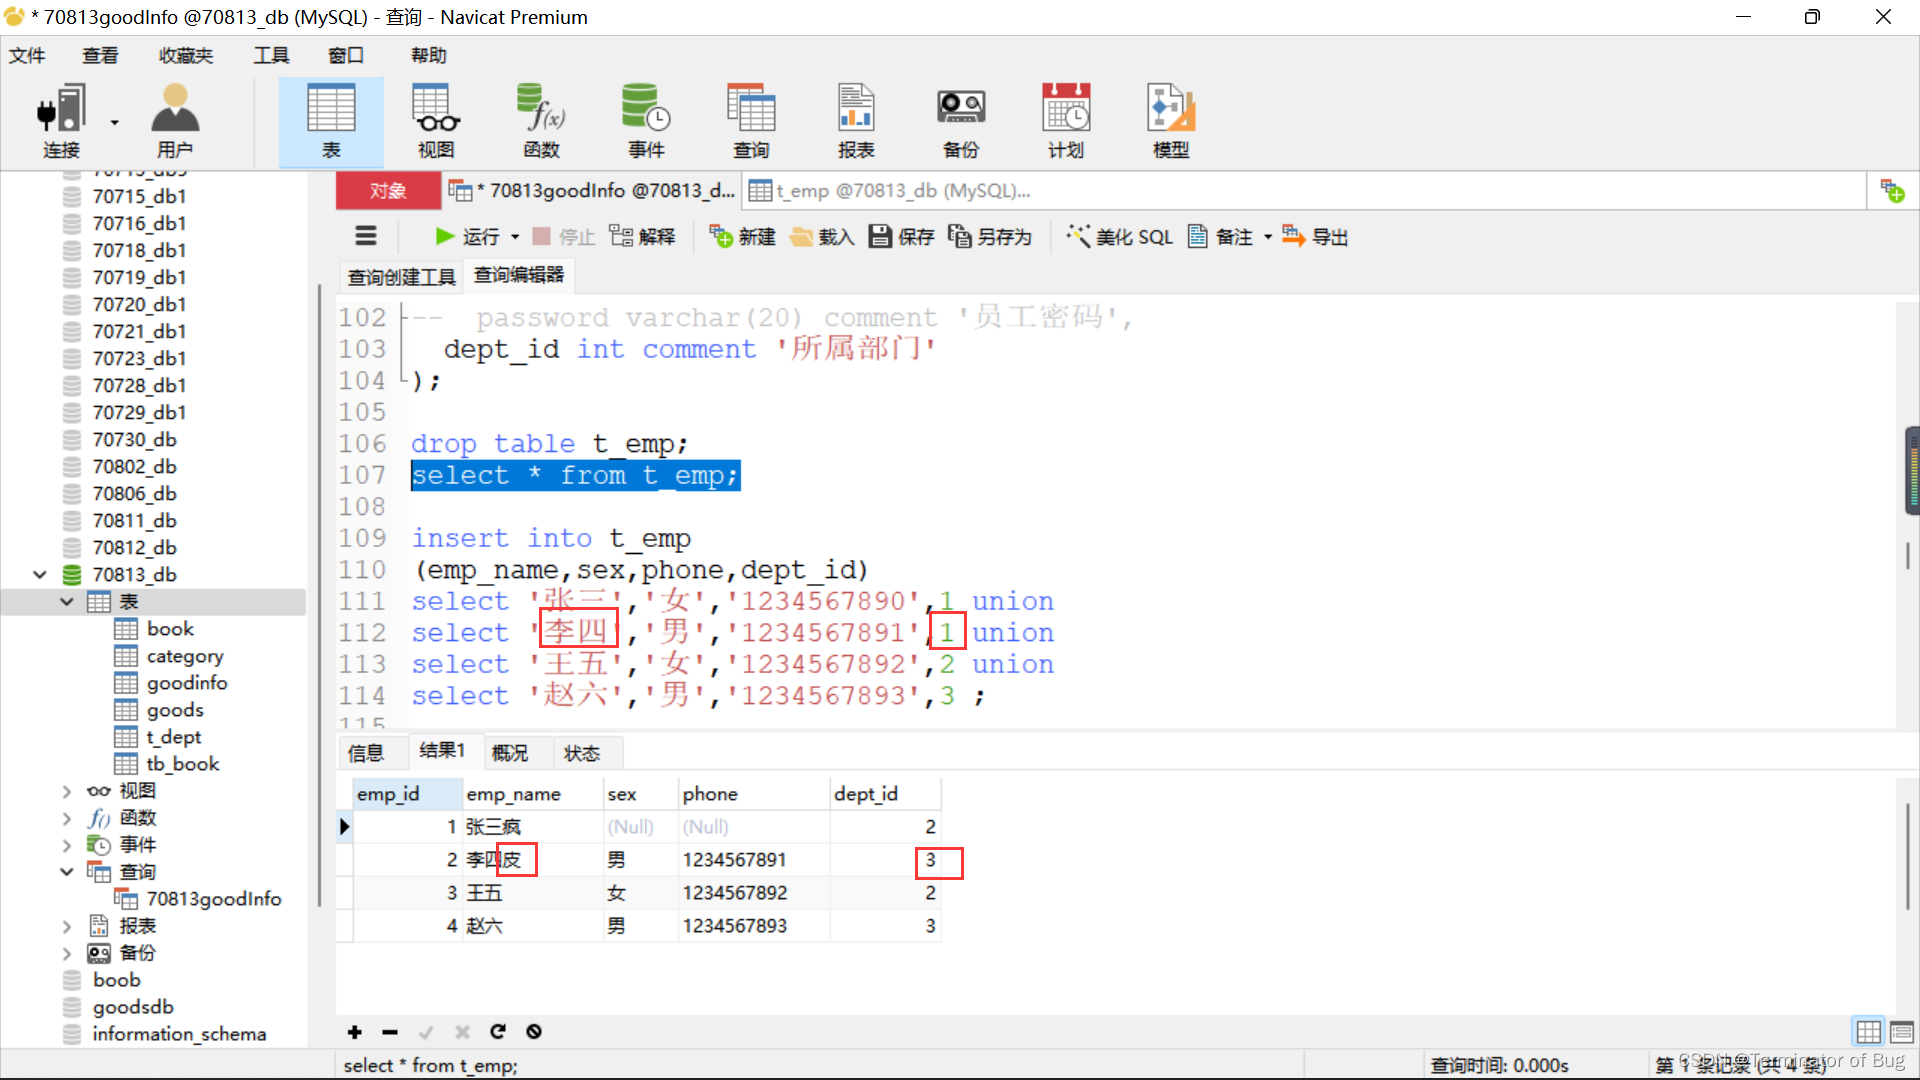
Task: Click new tab icon at top right
Action: [x=1892, y=191]
